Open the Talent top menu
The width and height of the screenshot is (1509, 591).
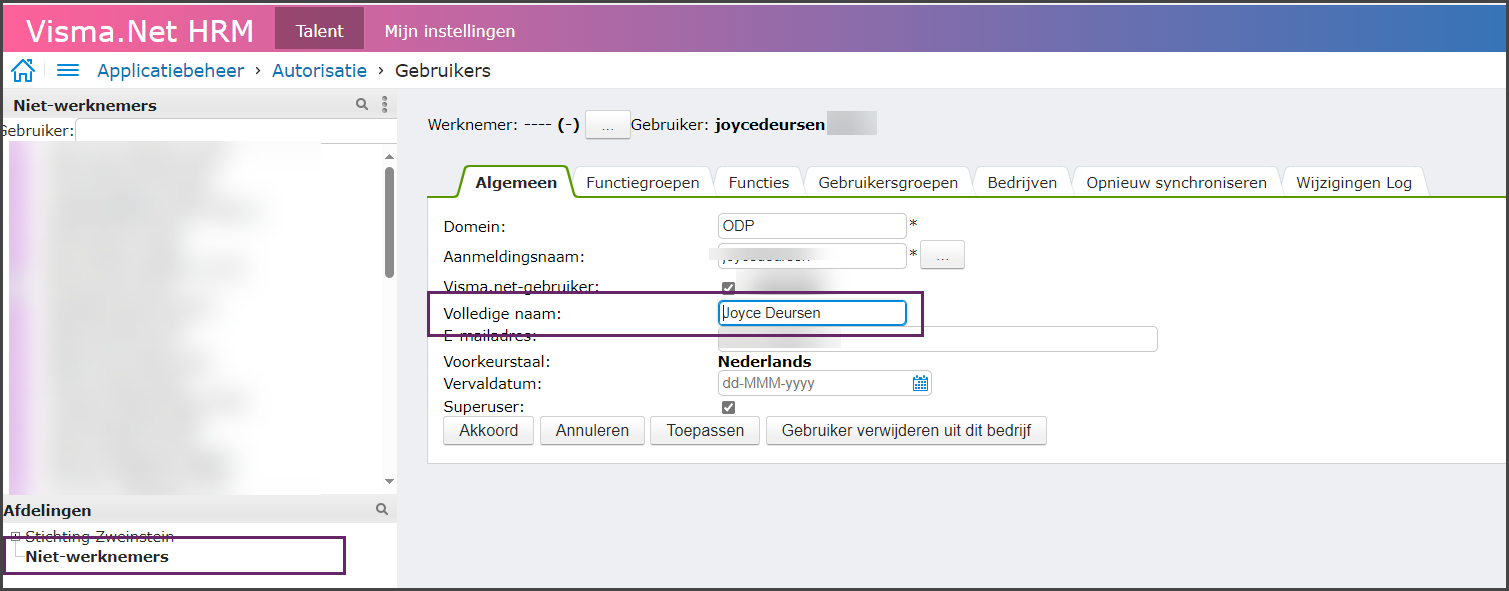[x=319, y=30]
